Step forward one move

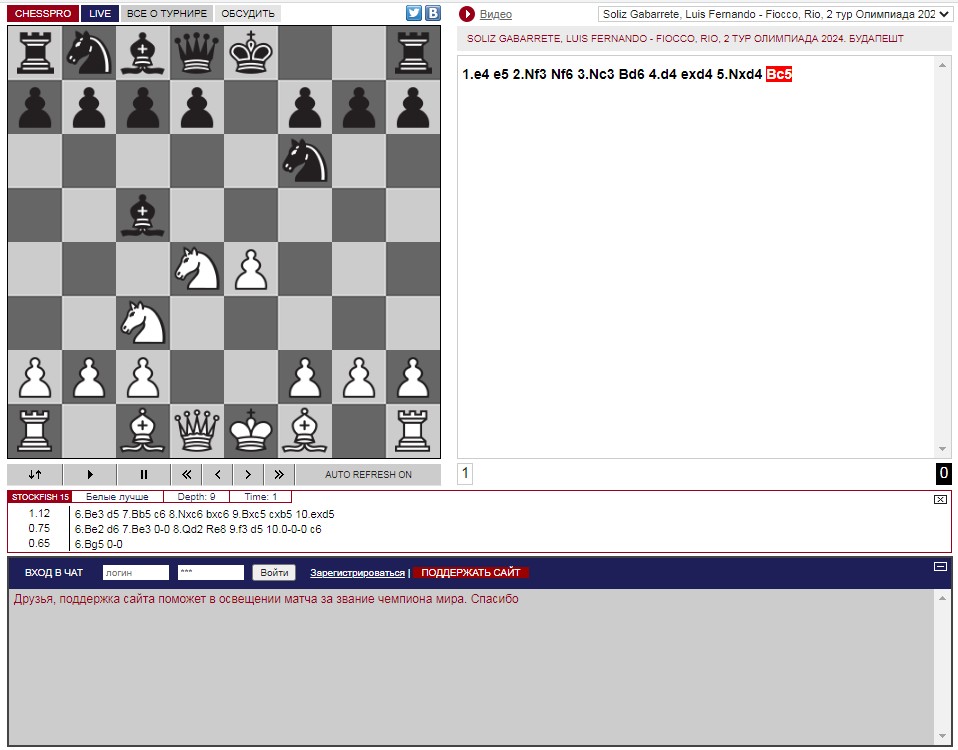(248, 475)
